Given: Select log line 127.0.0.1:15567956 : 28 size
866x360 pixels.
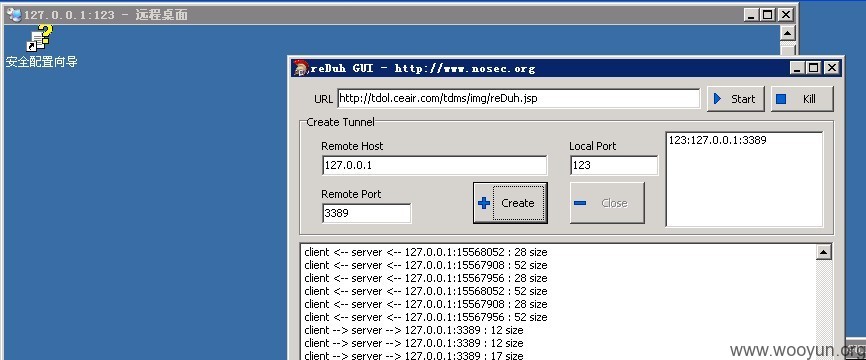Looking at the screenshot, I should click(x=426, y=278).
